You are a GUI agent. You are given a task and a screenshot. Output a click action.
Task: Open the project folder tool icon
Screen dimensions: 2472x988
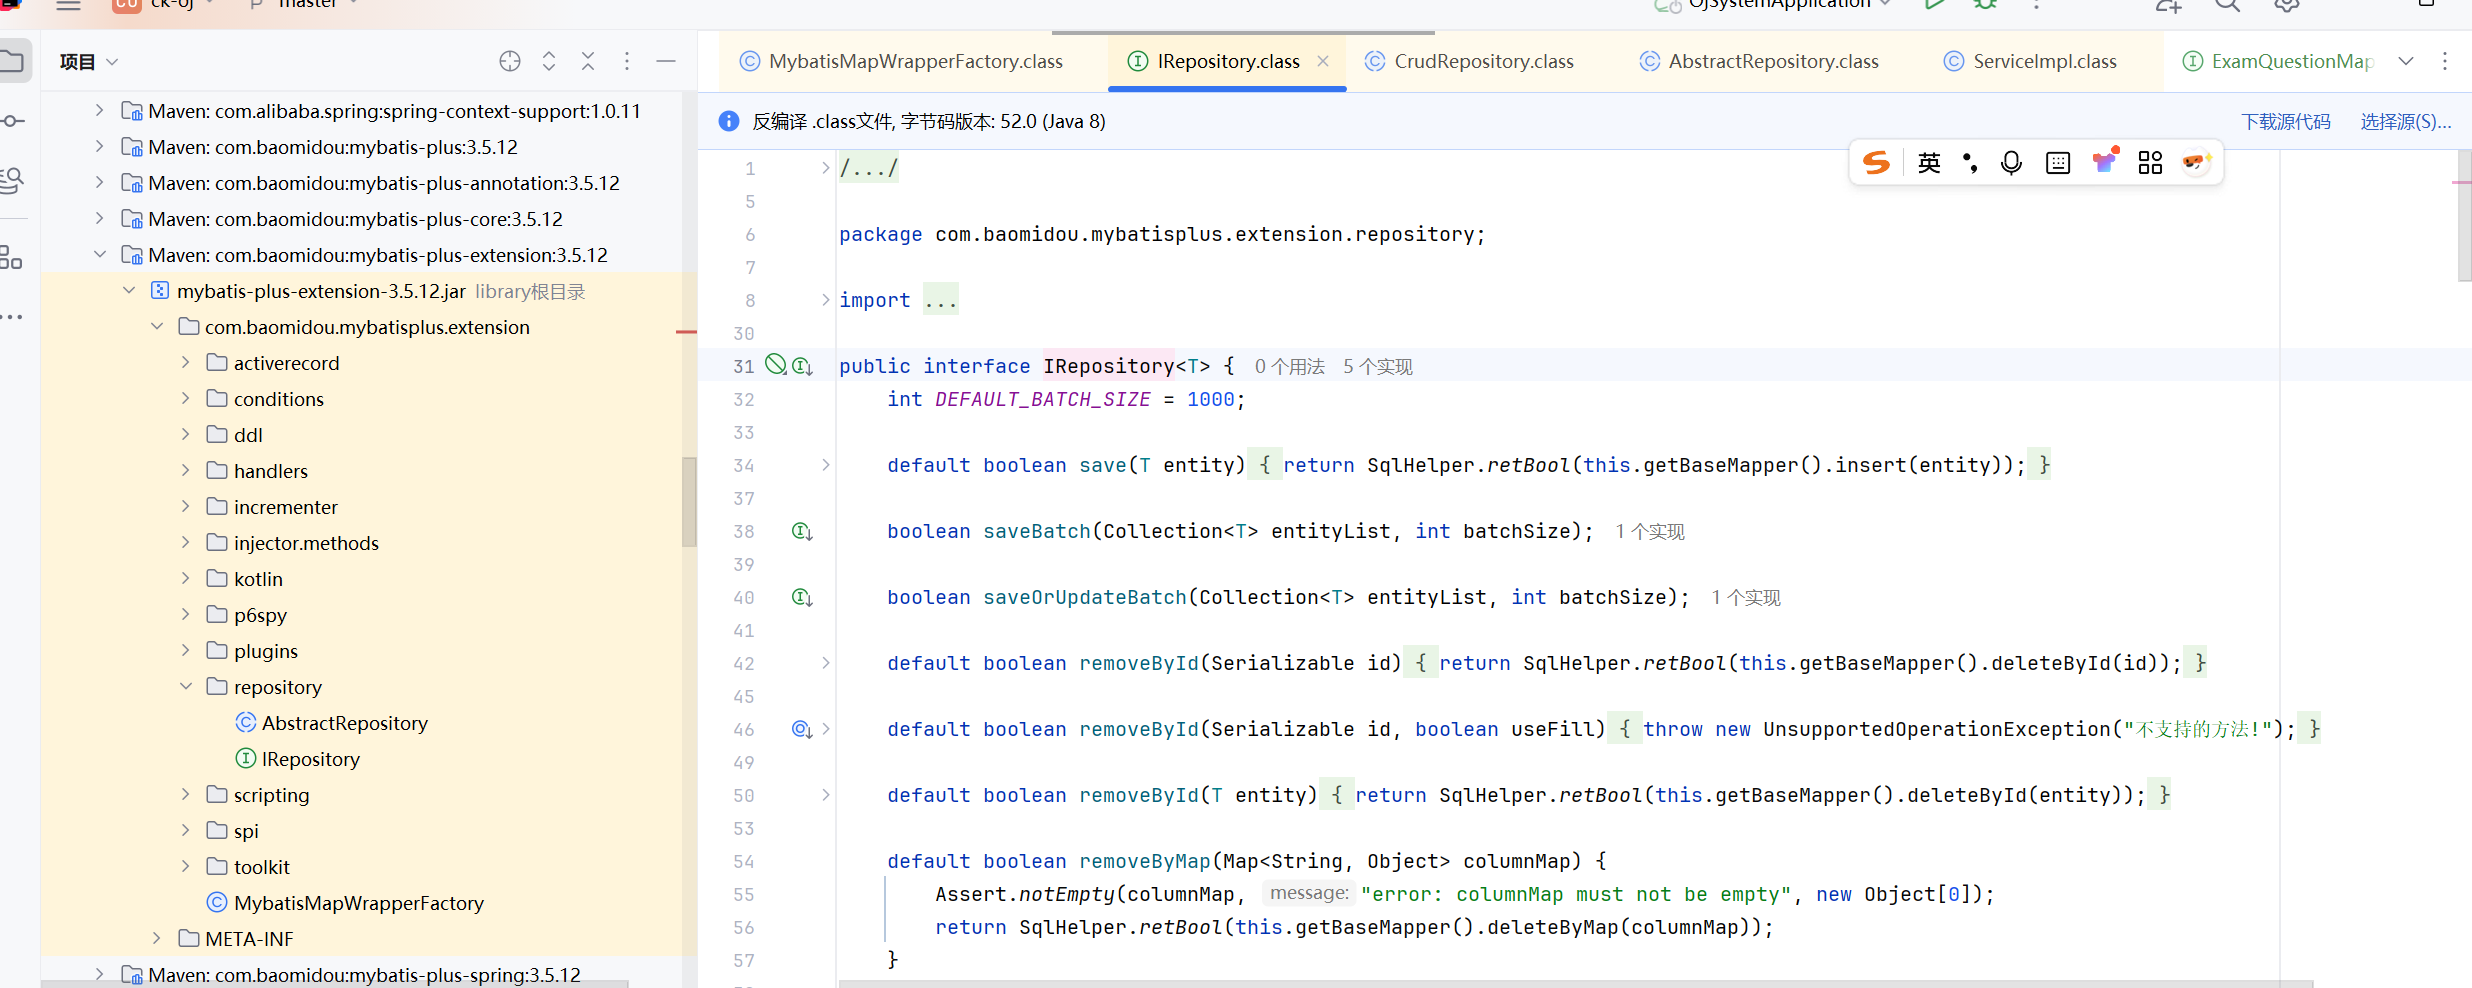12,61
